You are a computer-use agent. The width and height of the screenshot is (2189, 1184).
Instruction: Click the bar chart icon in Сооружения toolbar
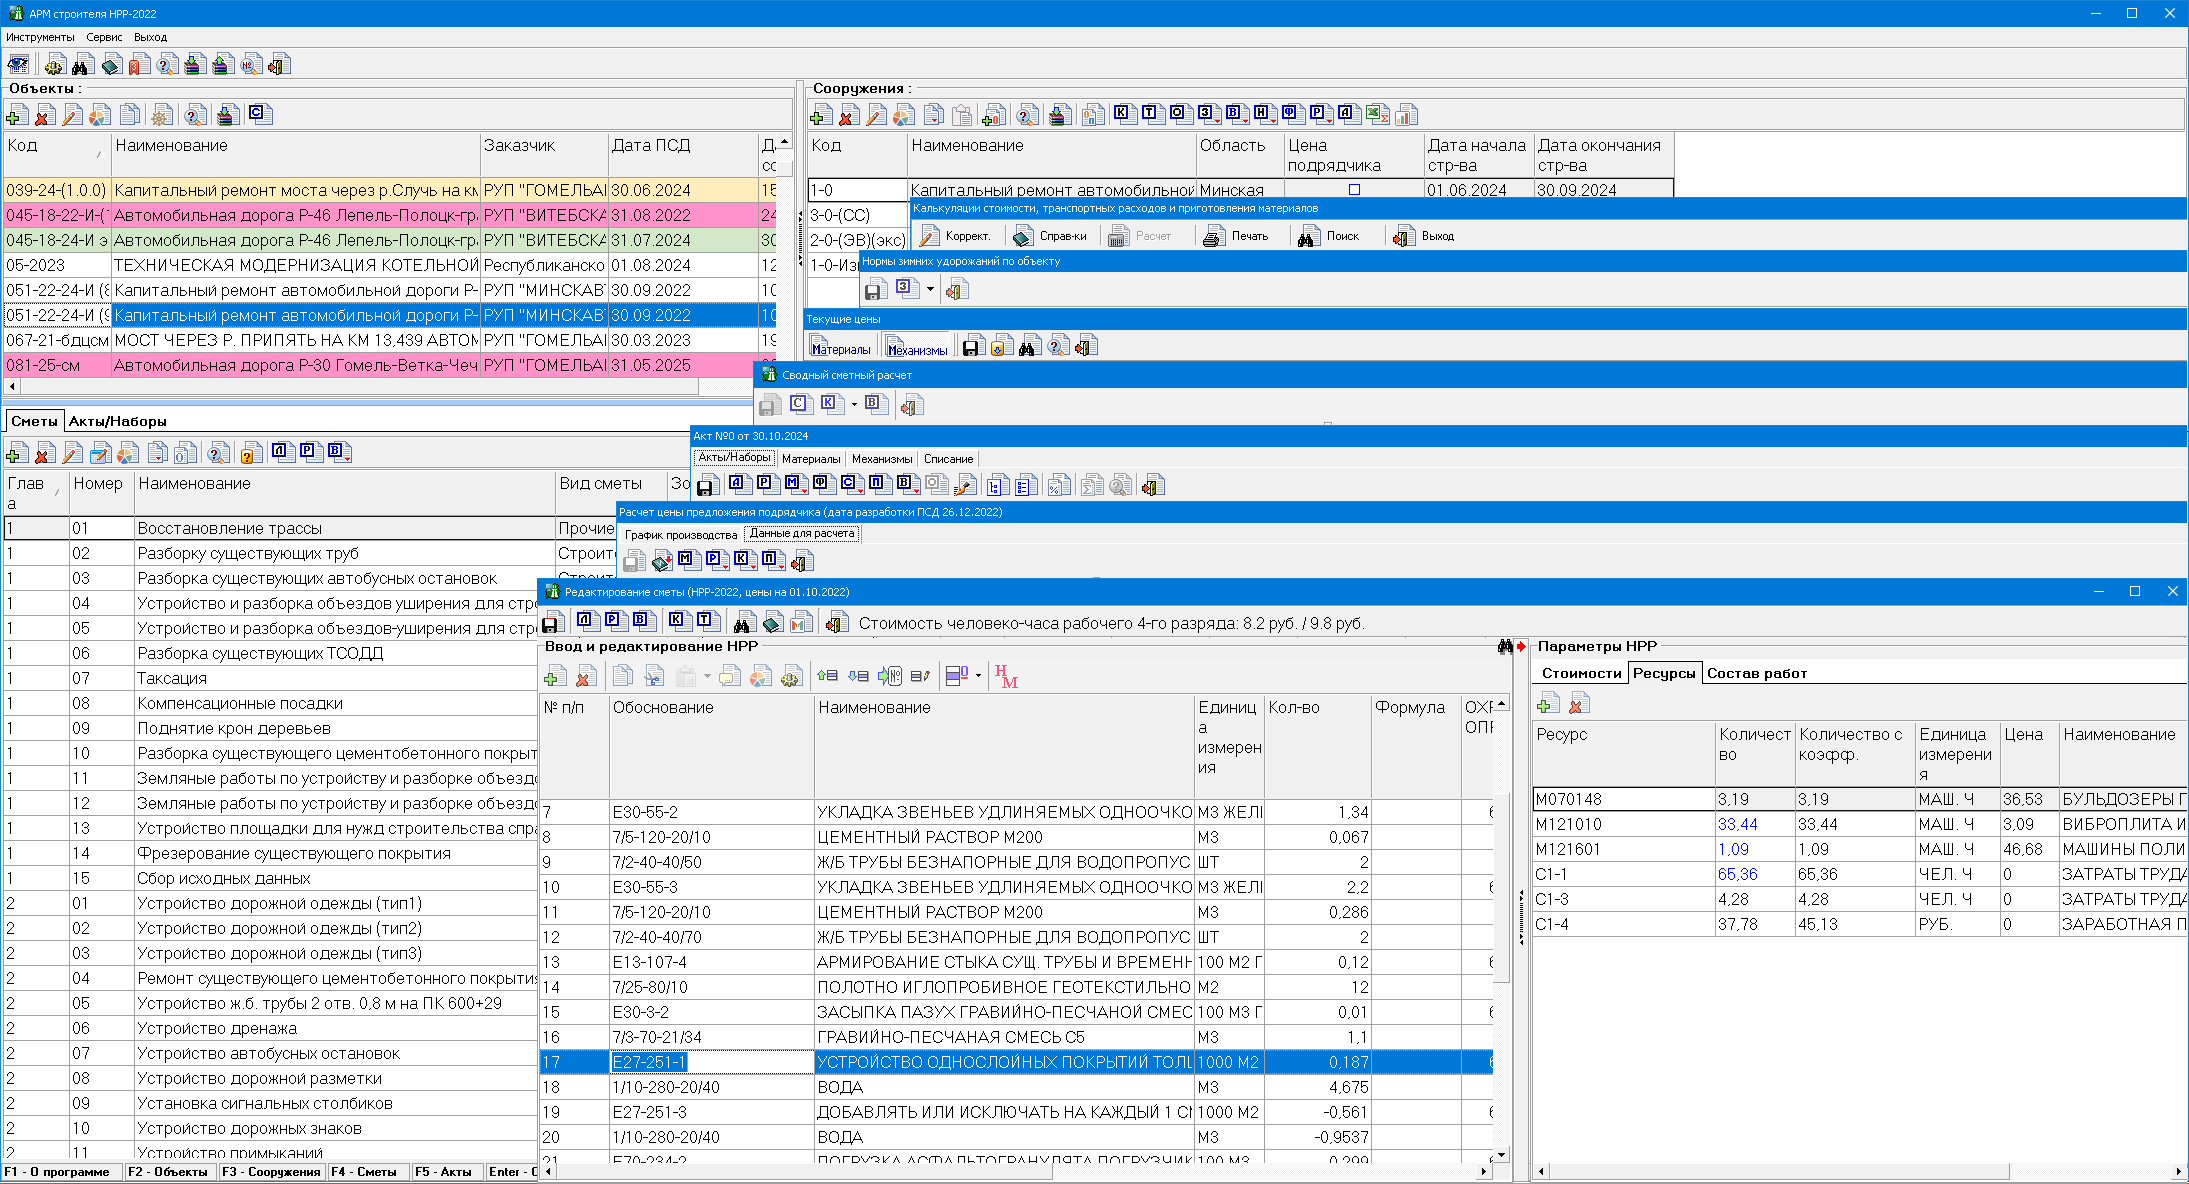(1406, 115)
